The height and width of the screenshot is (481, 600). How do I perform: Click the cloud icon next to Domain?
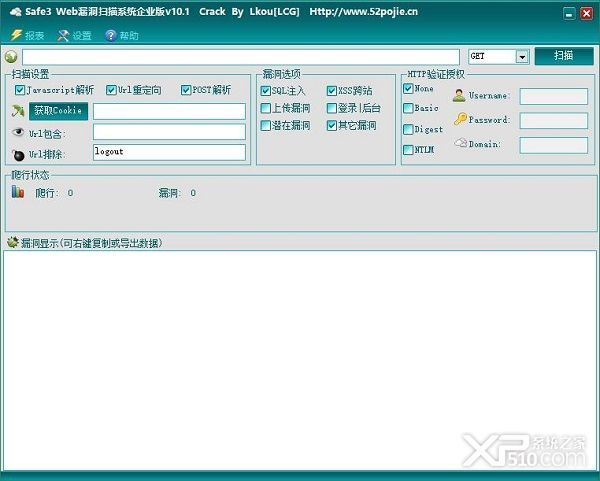tap(460, 143)
